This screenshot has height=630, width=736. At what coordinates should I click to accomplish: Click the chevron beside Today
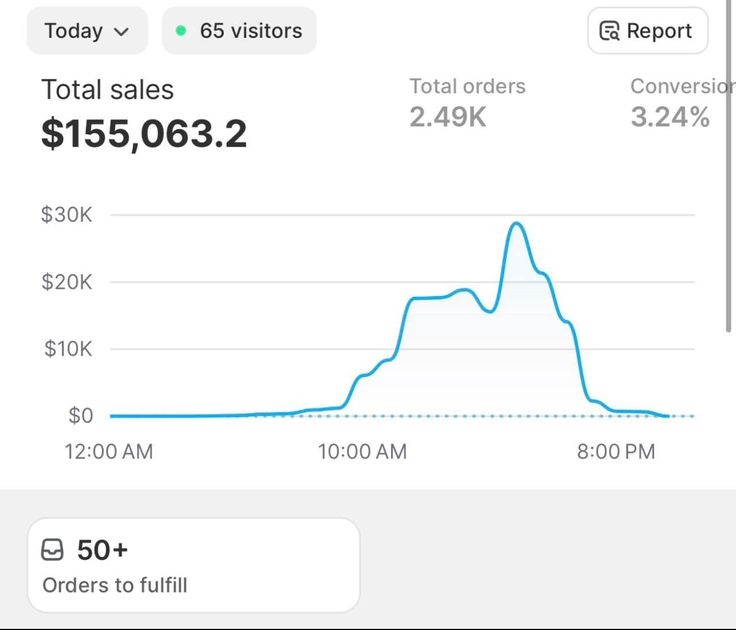pyautogui.click(x=122, y=32)
